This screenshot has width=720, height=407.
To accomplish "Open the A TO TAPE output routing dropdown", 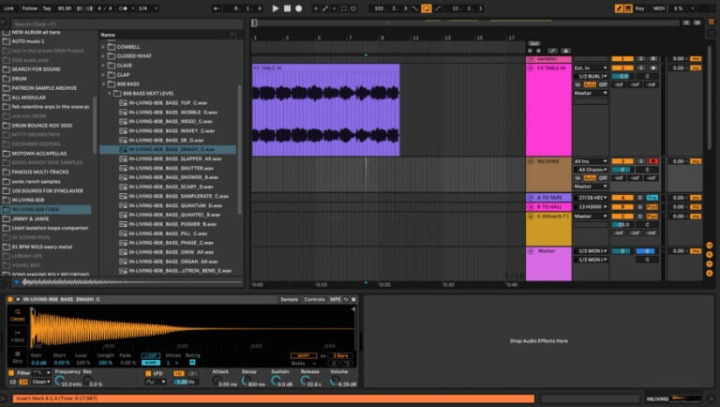I will point(591,198).
